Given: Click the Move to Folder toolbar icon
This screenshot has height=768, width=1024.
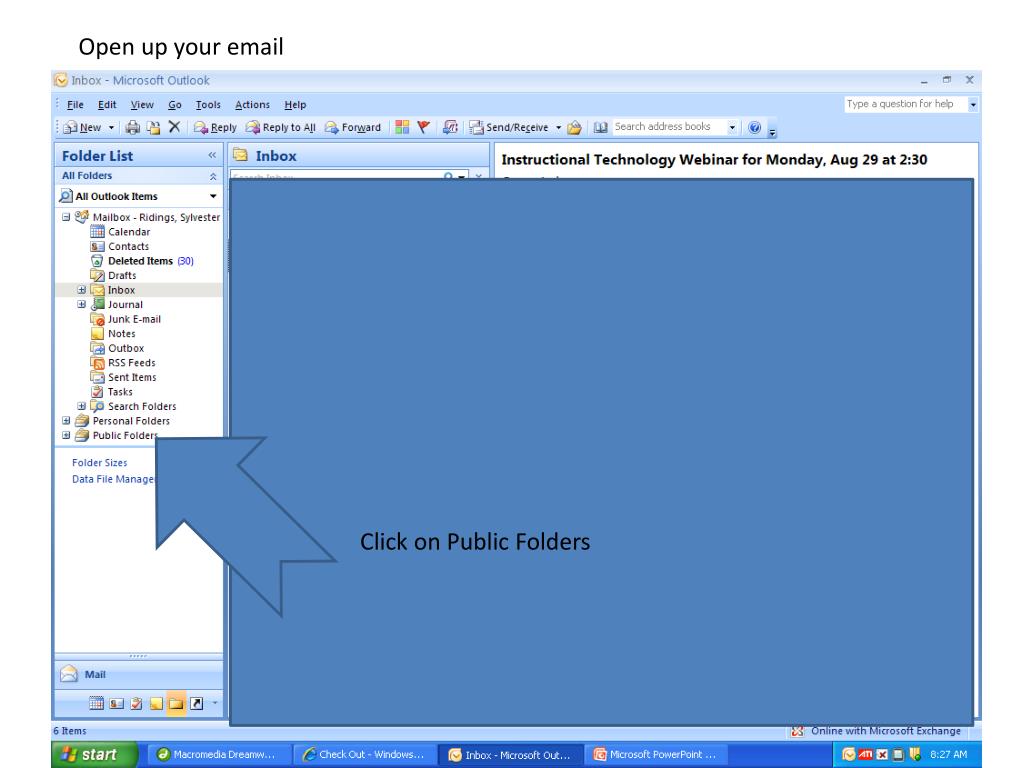Looking at the screenshot, I should 153,127.
